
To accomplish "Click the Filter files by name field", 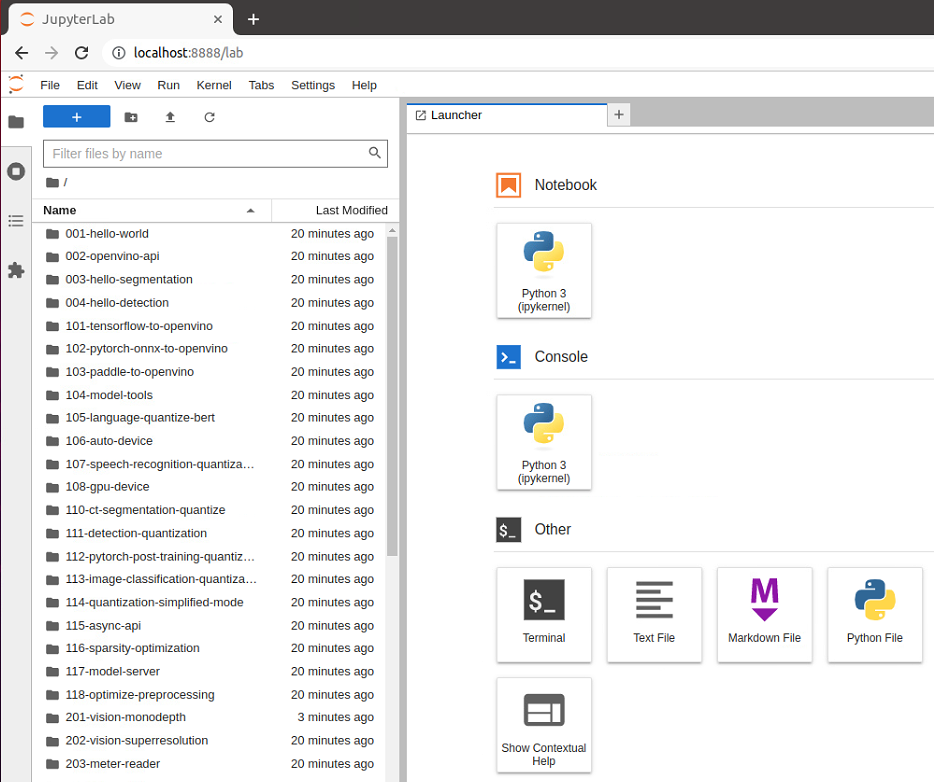I will click(205, 154).
